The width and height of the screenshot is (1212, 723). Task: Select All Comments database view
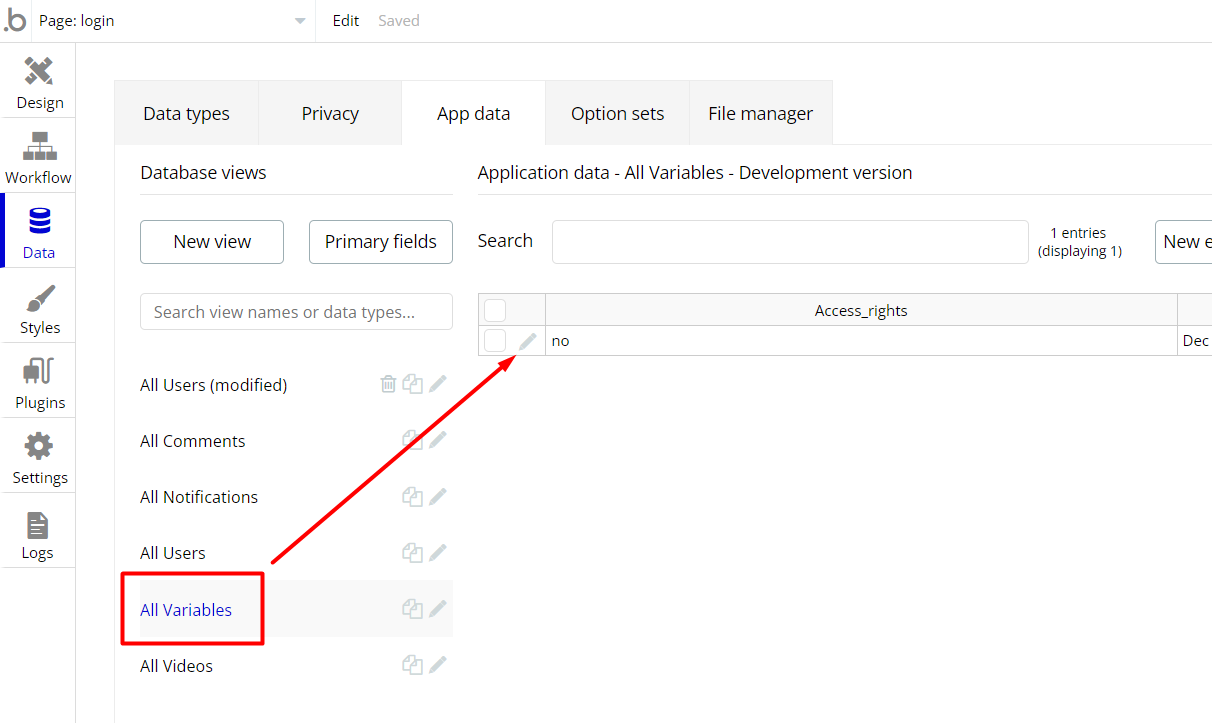click(x=193, y=441)
